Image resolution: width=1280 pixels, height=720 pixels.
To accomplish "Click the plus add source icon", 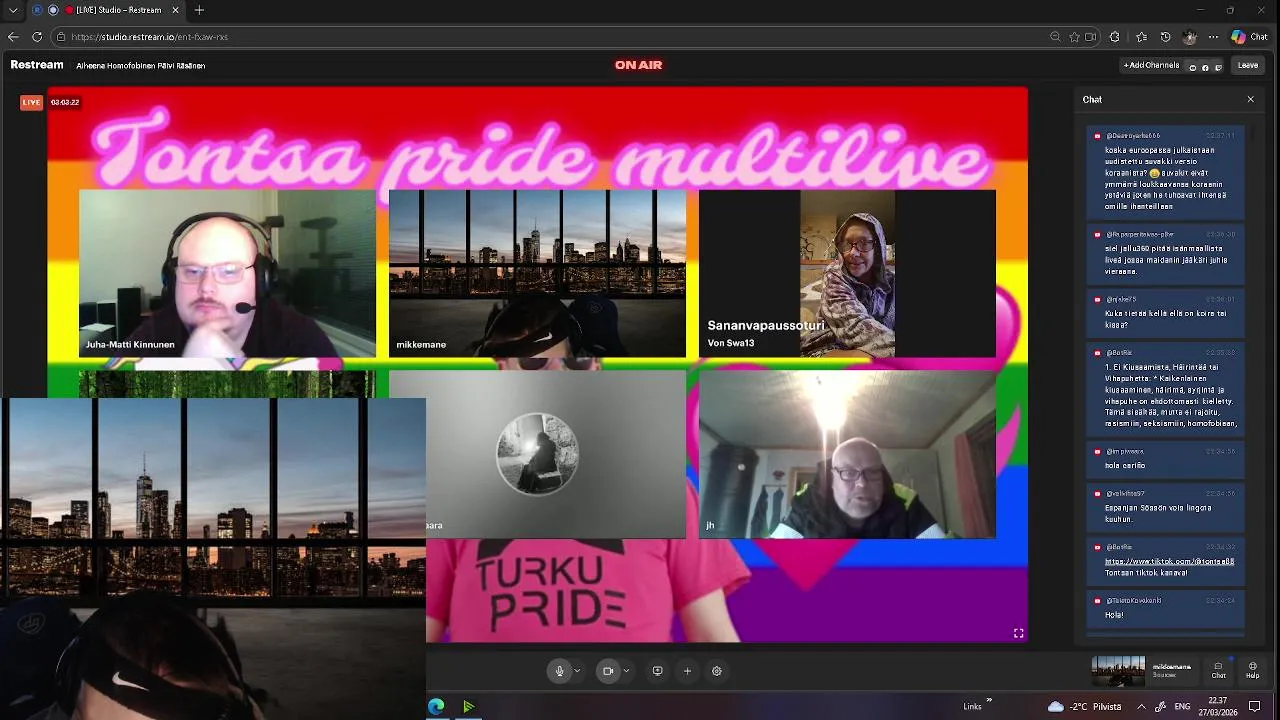I will click(x=687, y=671).
